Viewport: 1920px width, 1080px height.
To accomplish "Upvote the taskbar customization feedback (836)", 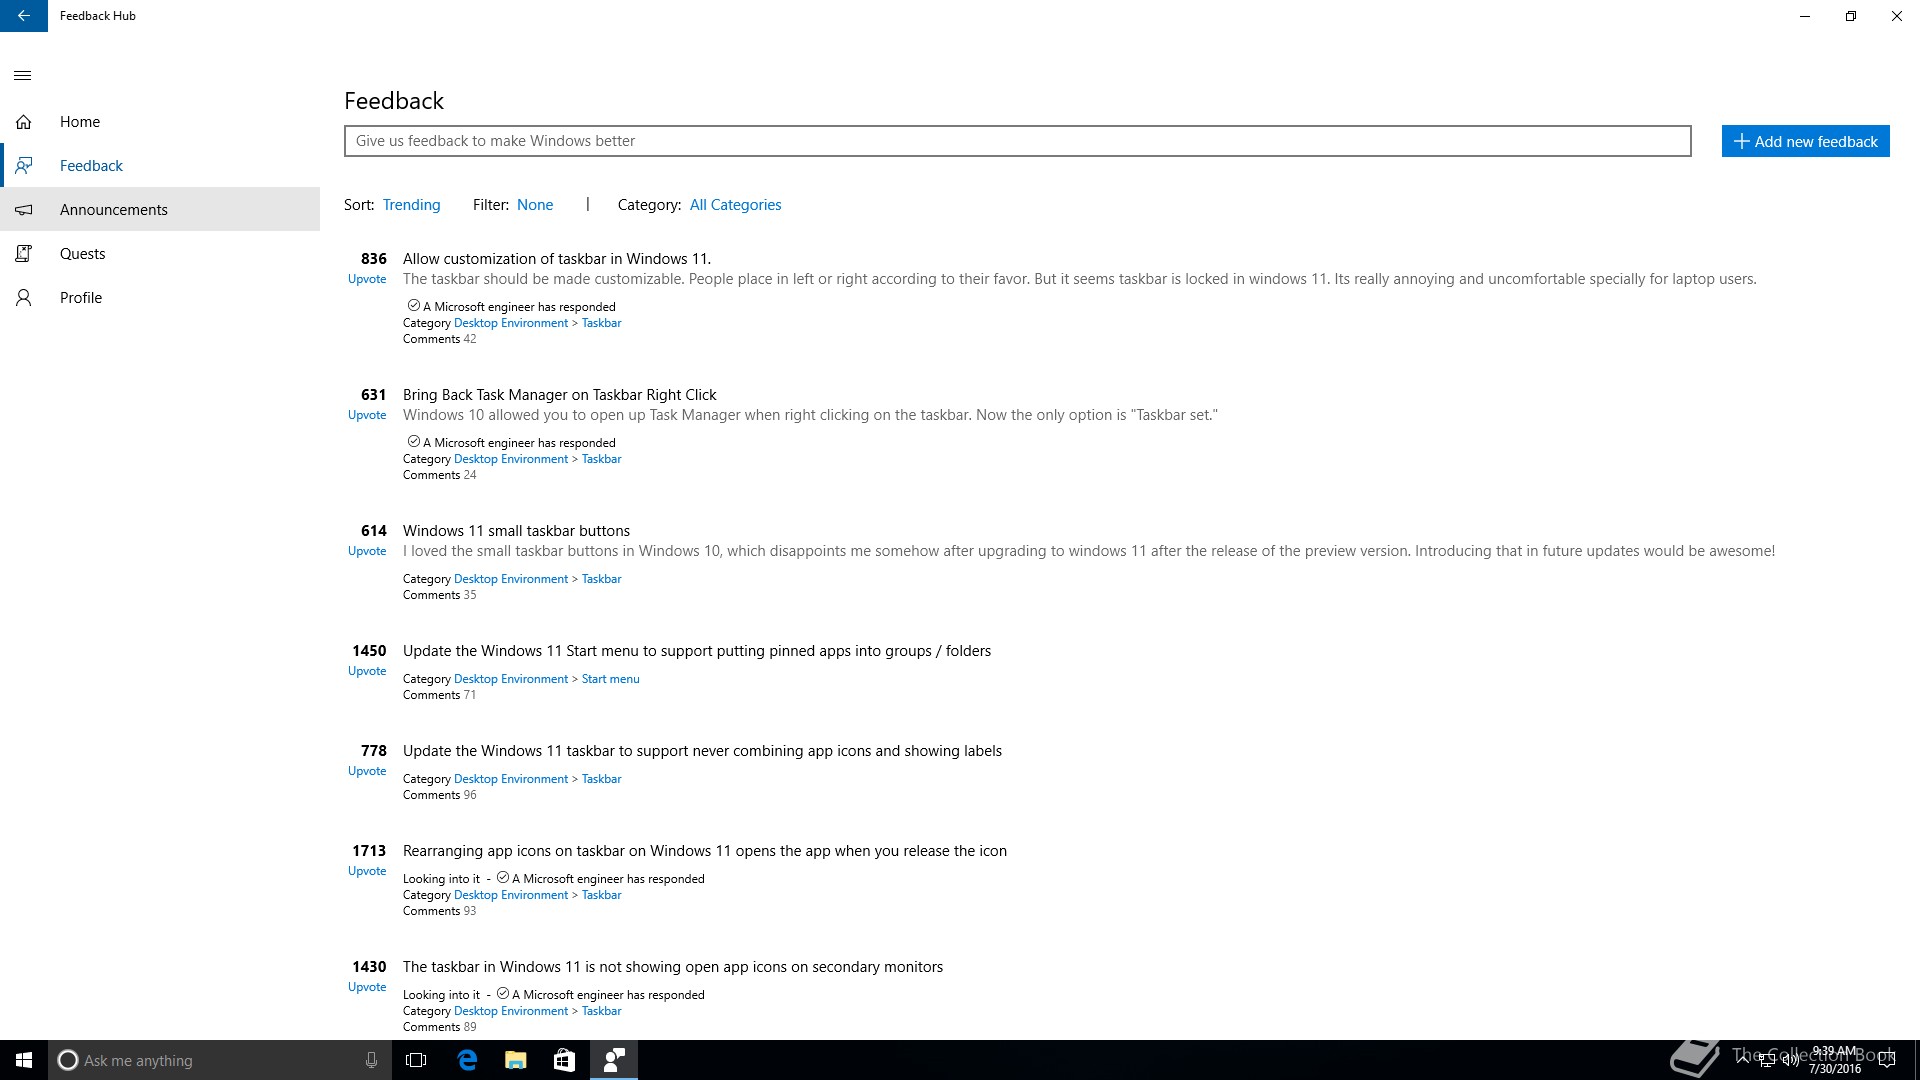I will (x=367, y=279).
